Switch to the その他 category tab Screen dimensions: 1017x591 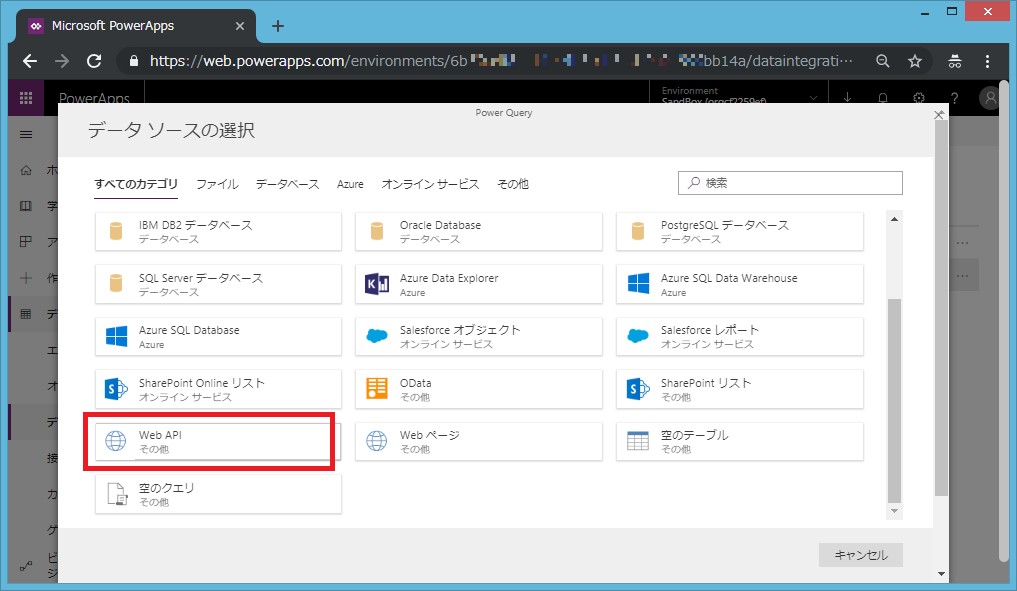513,184
